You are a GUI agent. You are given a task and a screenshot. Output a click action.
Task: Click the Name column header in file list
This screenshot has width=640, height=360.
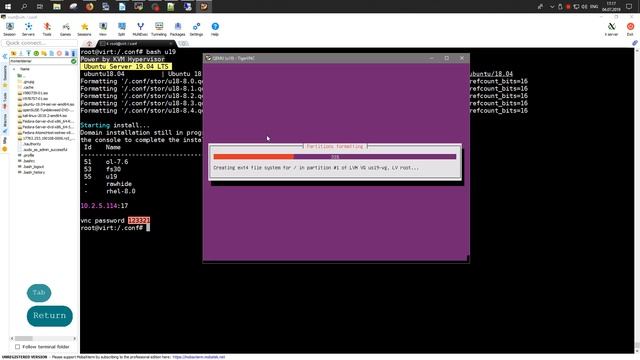pyautogui.click(x=25, y=69)
